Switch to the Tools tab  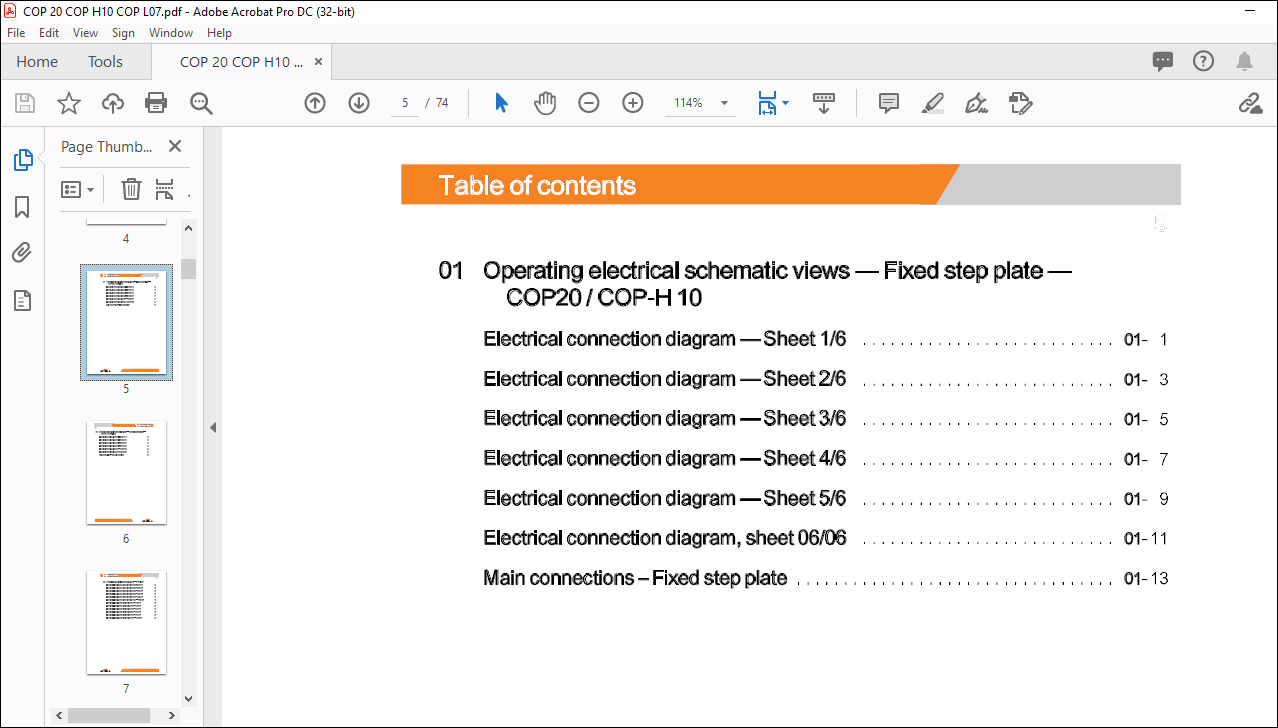105,62
